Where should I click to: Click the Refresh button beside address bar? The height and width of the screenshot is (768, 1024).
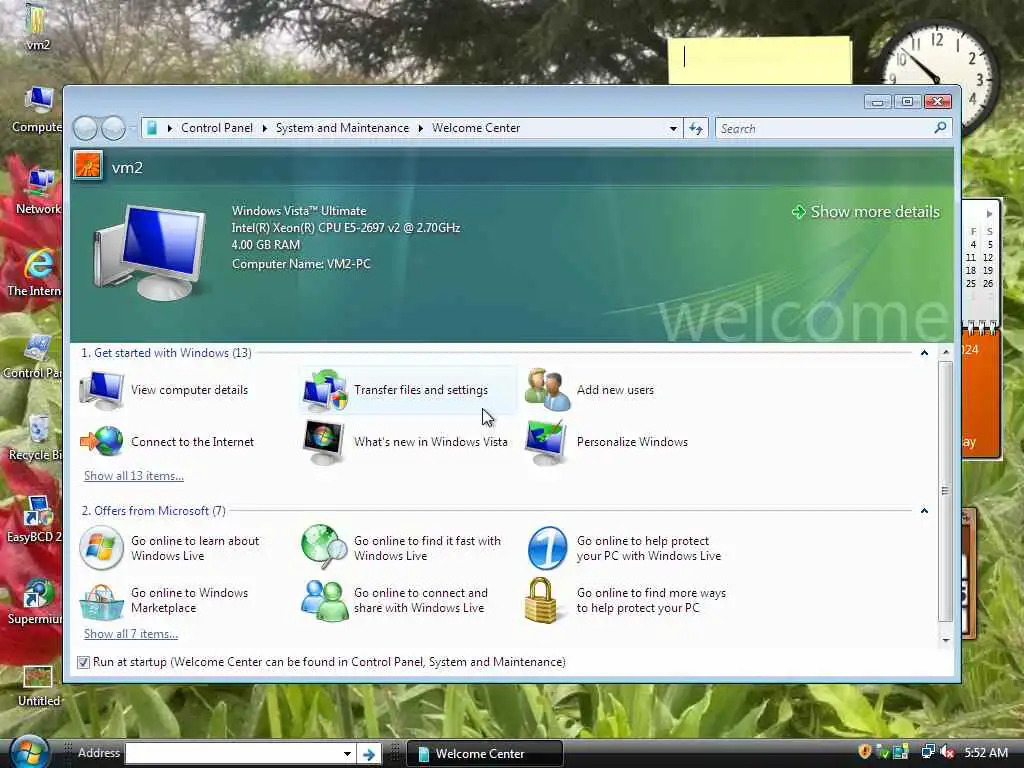(696, 129)
